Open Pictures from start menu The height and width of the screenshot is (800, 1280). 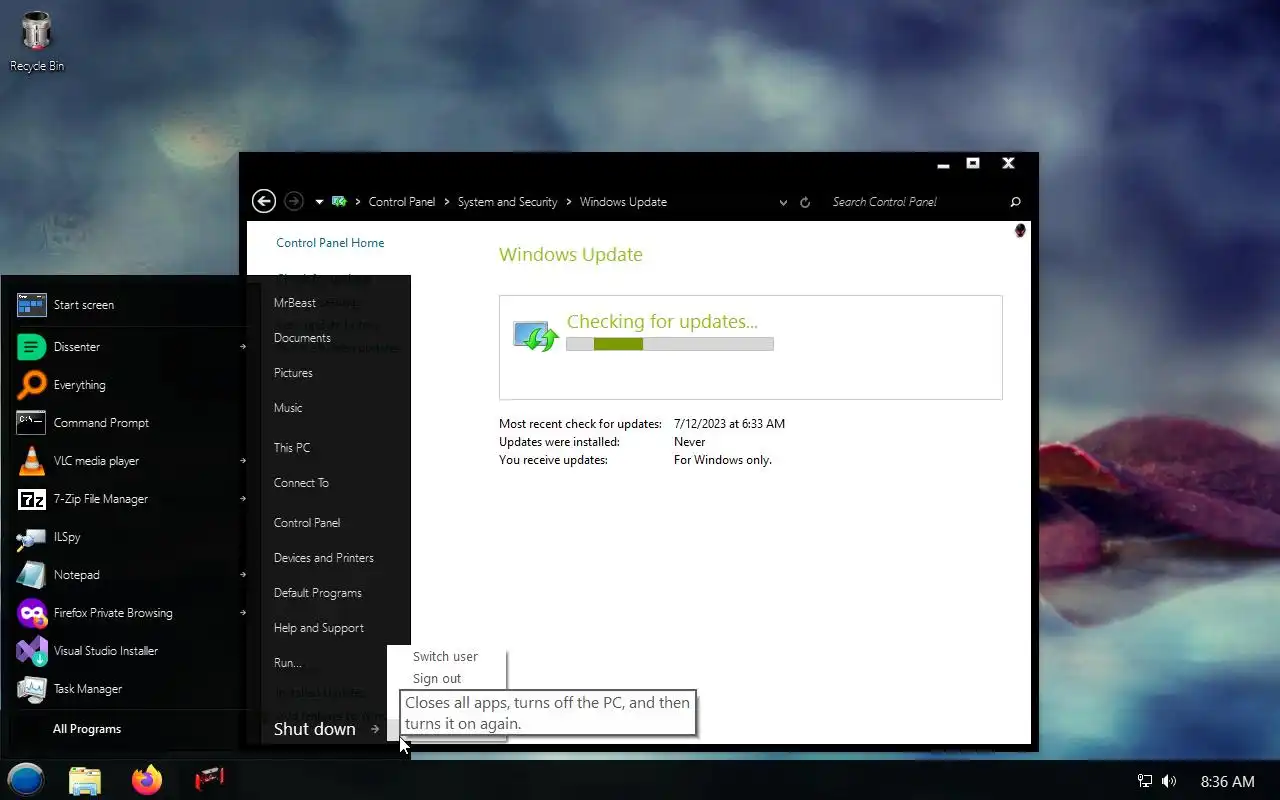click(293, 373)
